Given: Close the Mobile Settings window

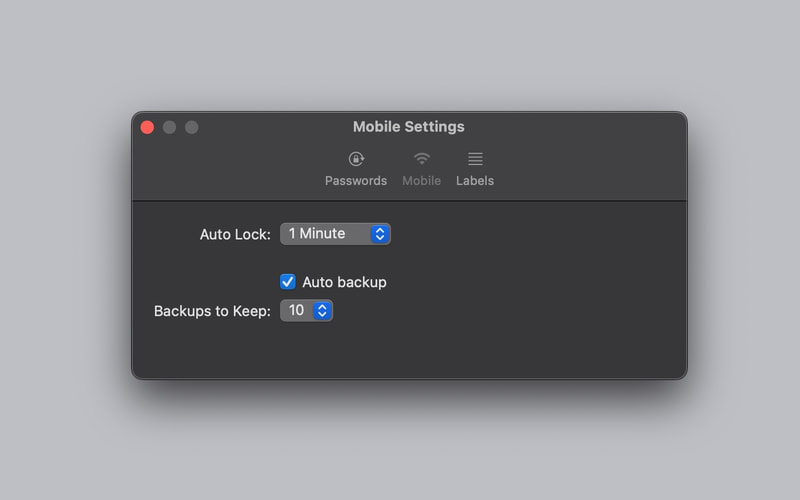Looking at the screenshot, I should [147, 127].
